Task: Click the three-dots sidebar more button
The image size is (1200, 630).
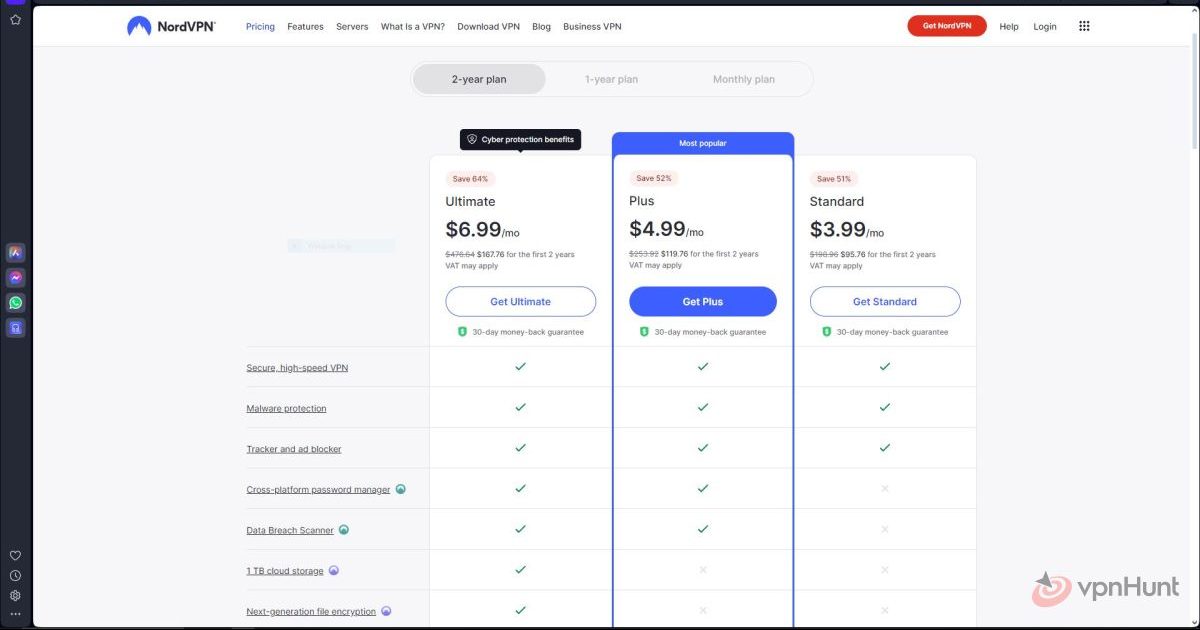Action: point(15,613)
